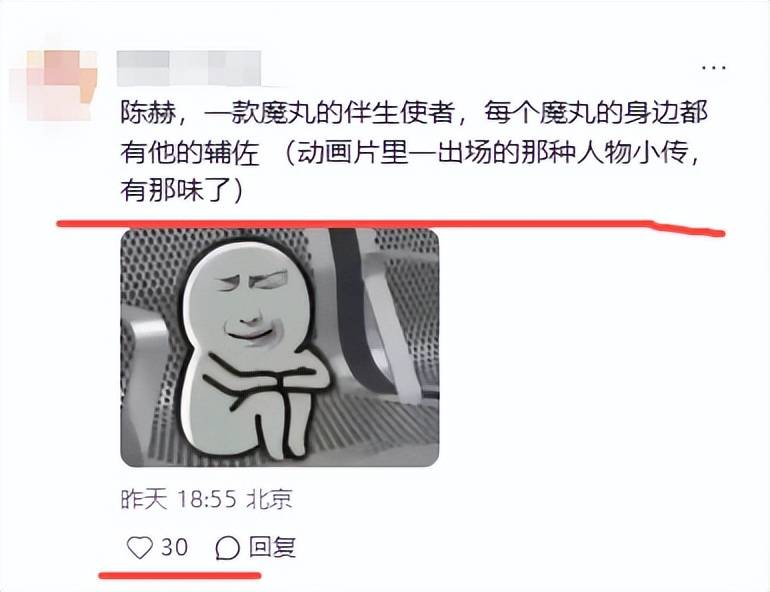Click the red underline beneath comment text
Viewport: 770px width, 592px height.
[390, 228]
